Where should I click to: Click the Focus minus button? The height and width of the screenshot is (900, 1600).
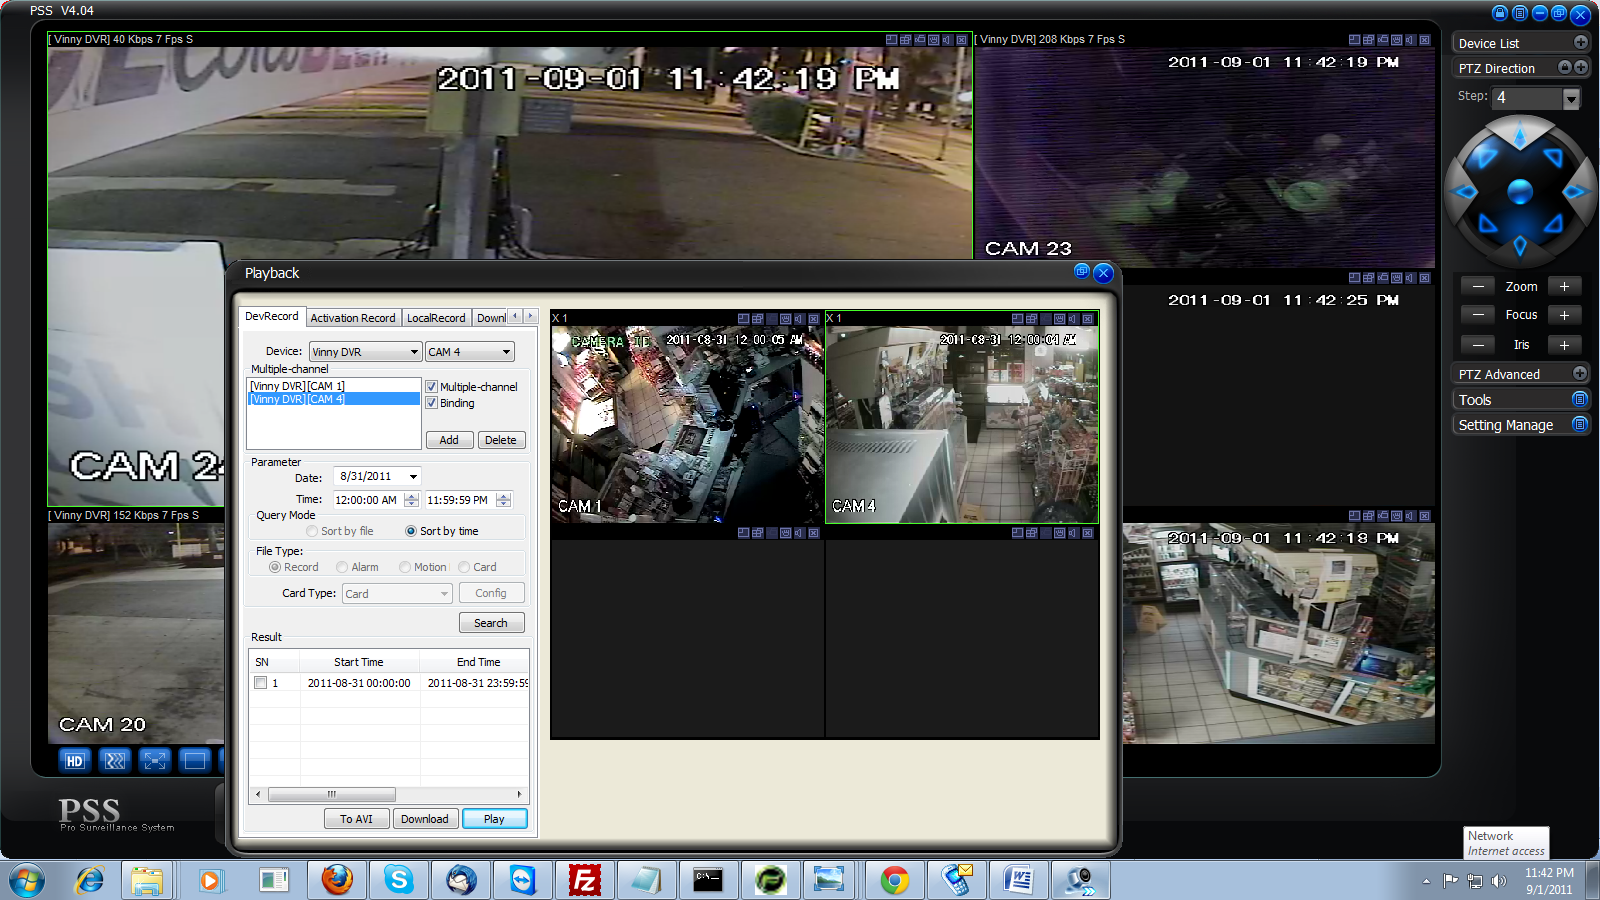(x=1477, y=315)
